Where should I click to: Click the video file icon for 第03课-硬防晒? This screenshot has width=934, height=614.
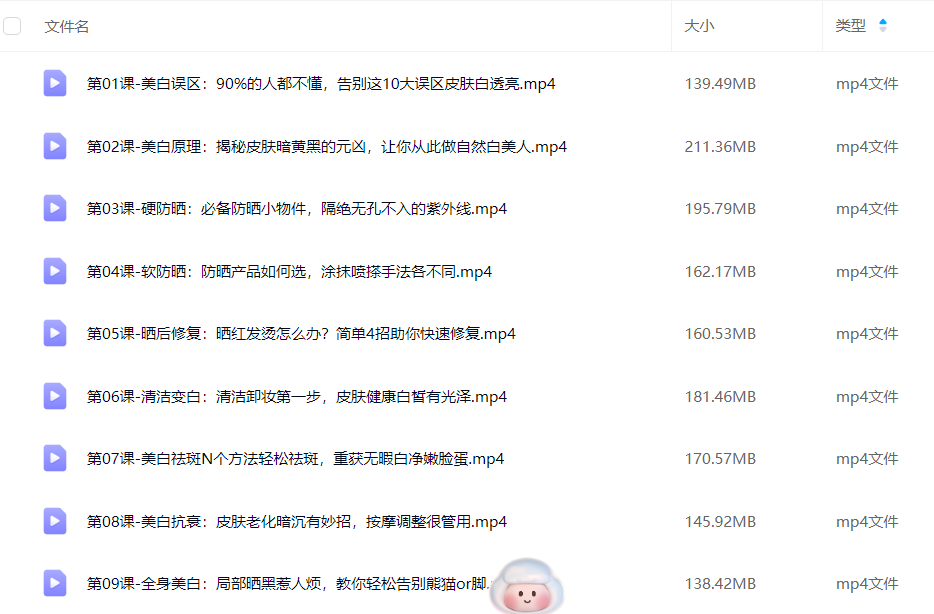click(55, 208)
